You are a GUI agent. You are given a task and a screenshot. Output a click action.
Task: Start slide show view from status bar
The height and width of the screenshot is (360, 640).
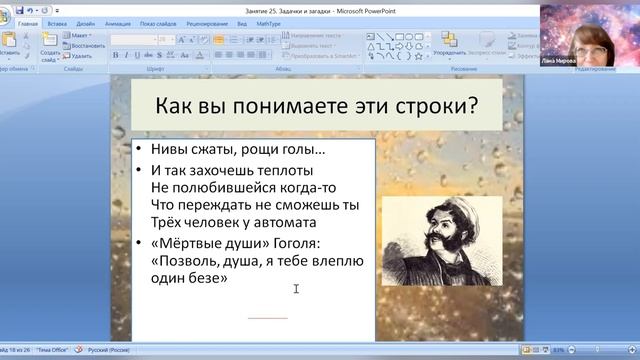click(546, 350)
